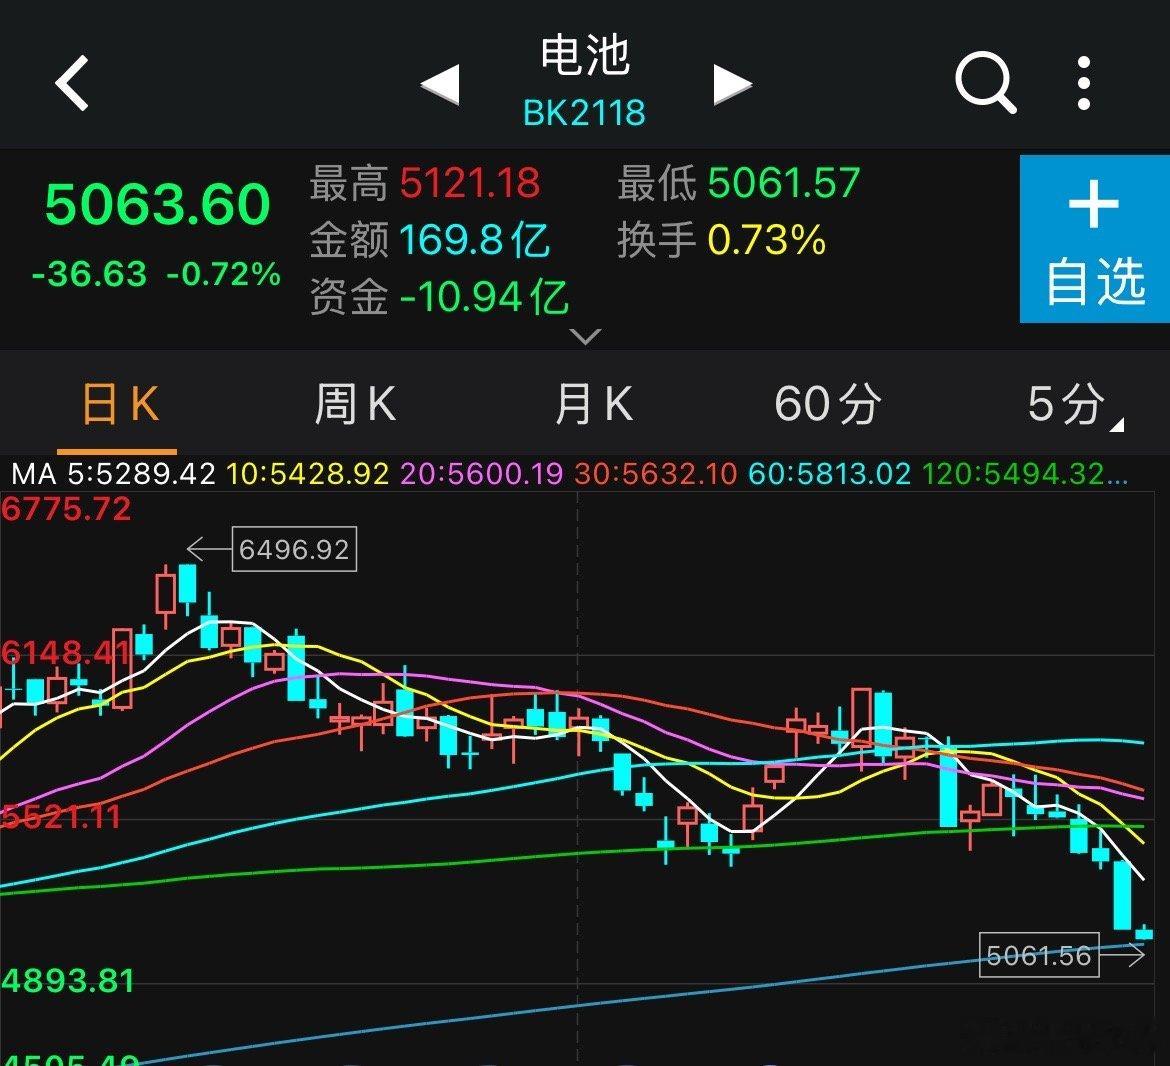Switch to the 月K tab
This screenshot has height=1066, width=1170.
tap(594, 404)
